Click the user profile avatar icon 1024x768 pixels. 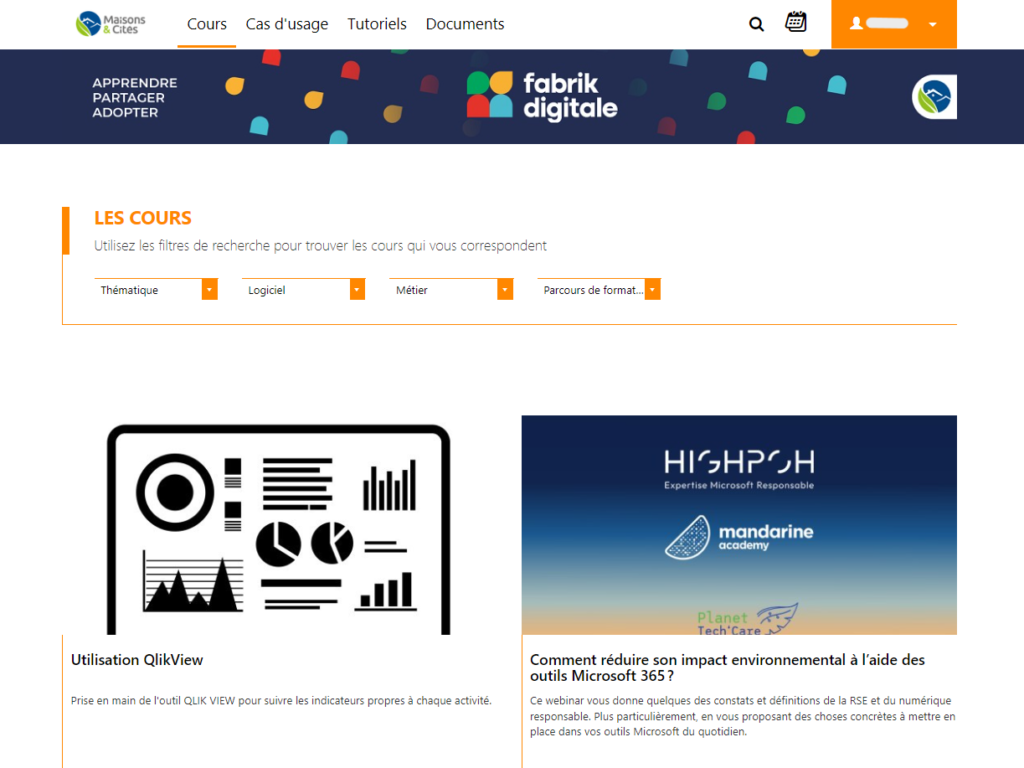click(x=856, y=24)
